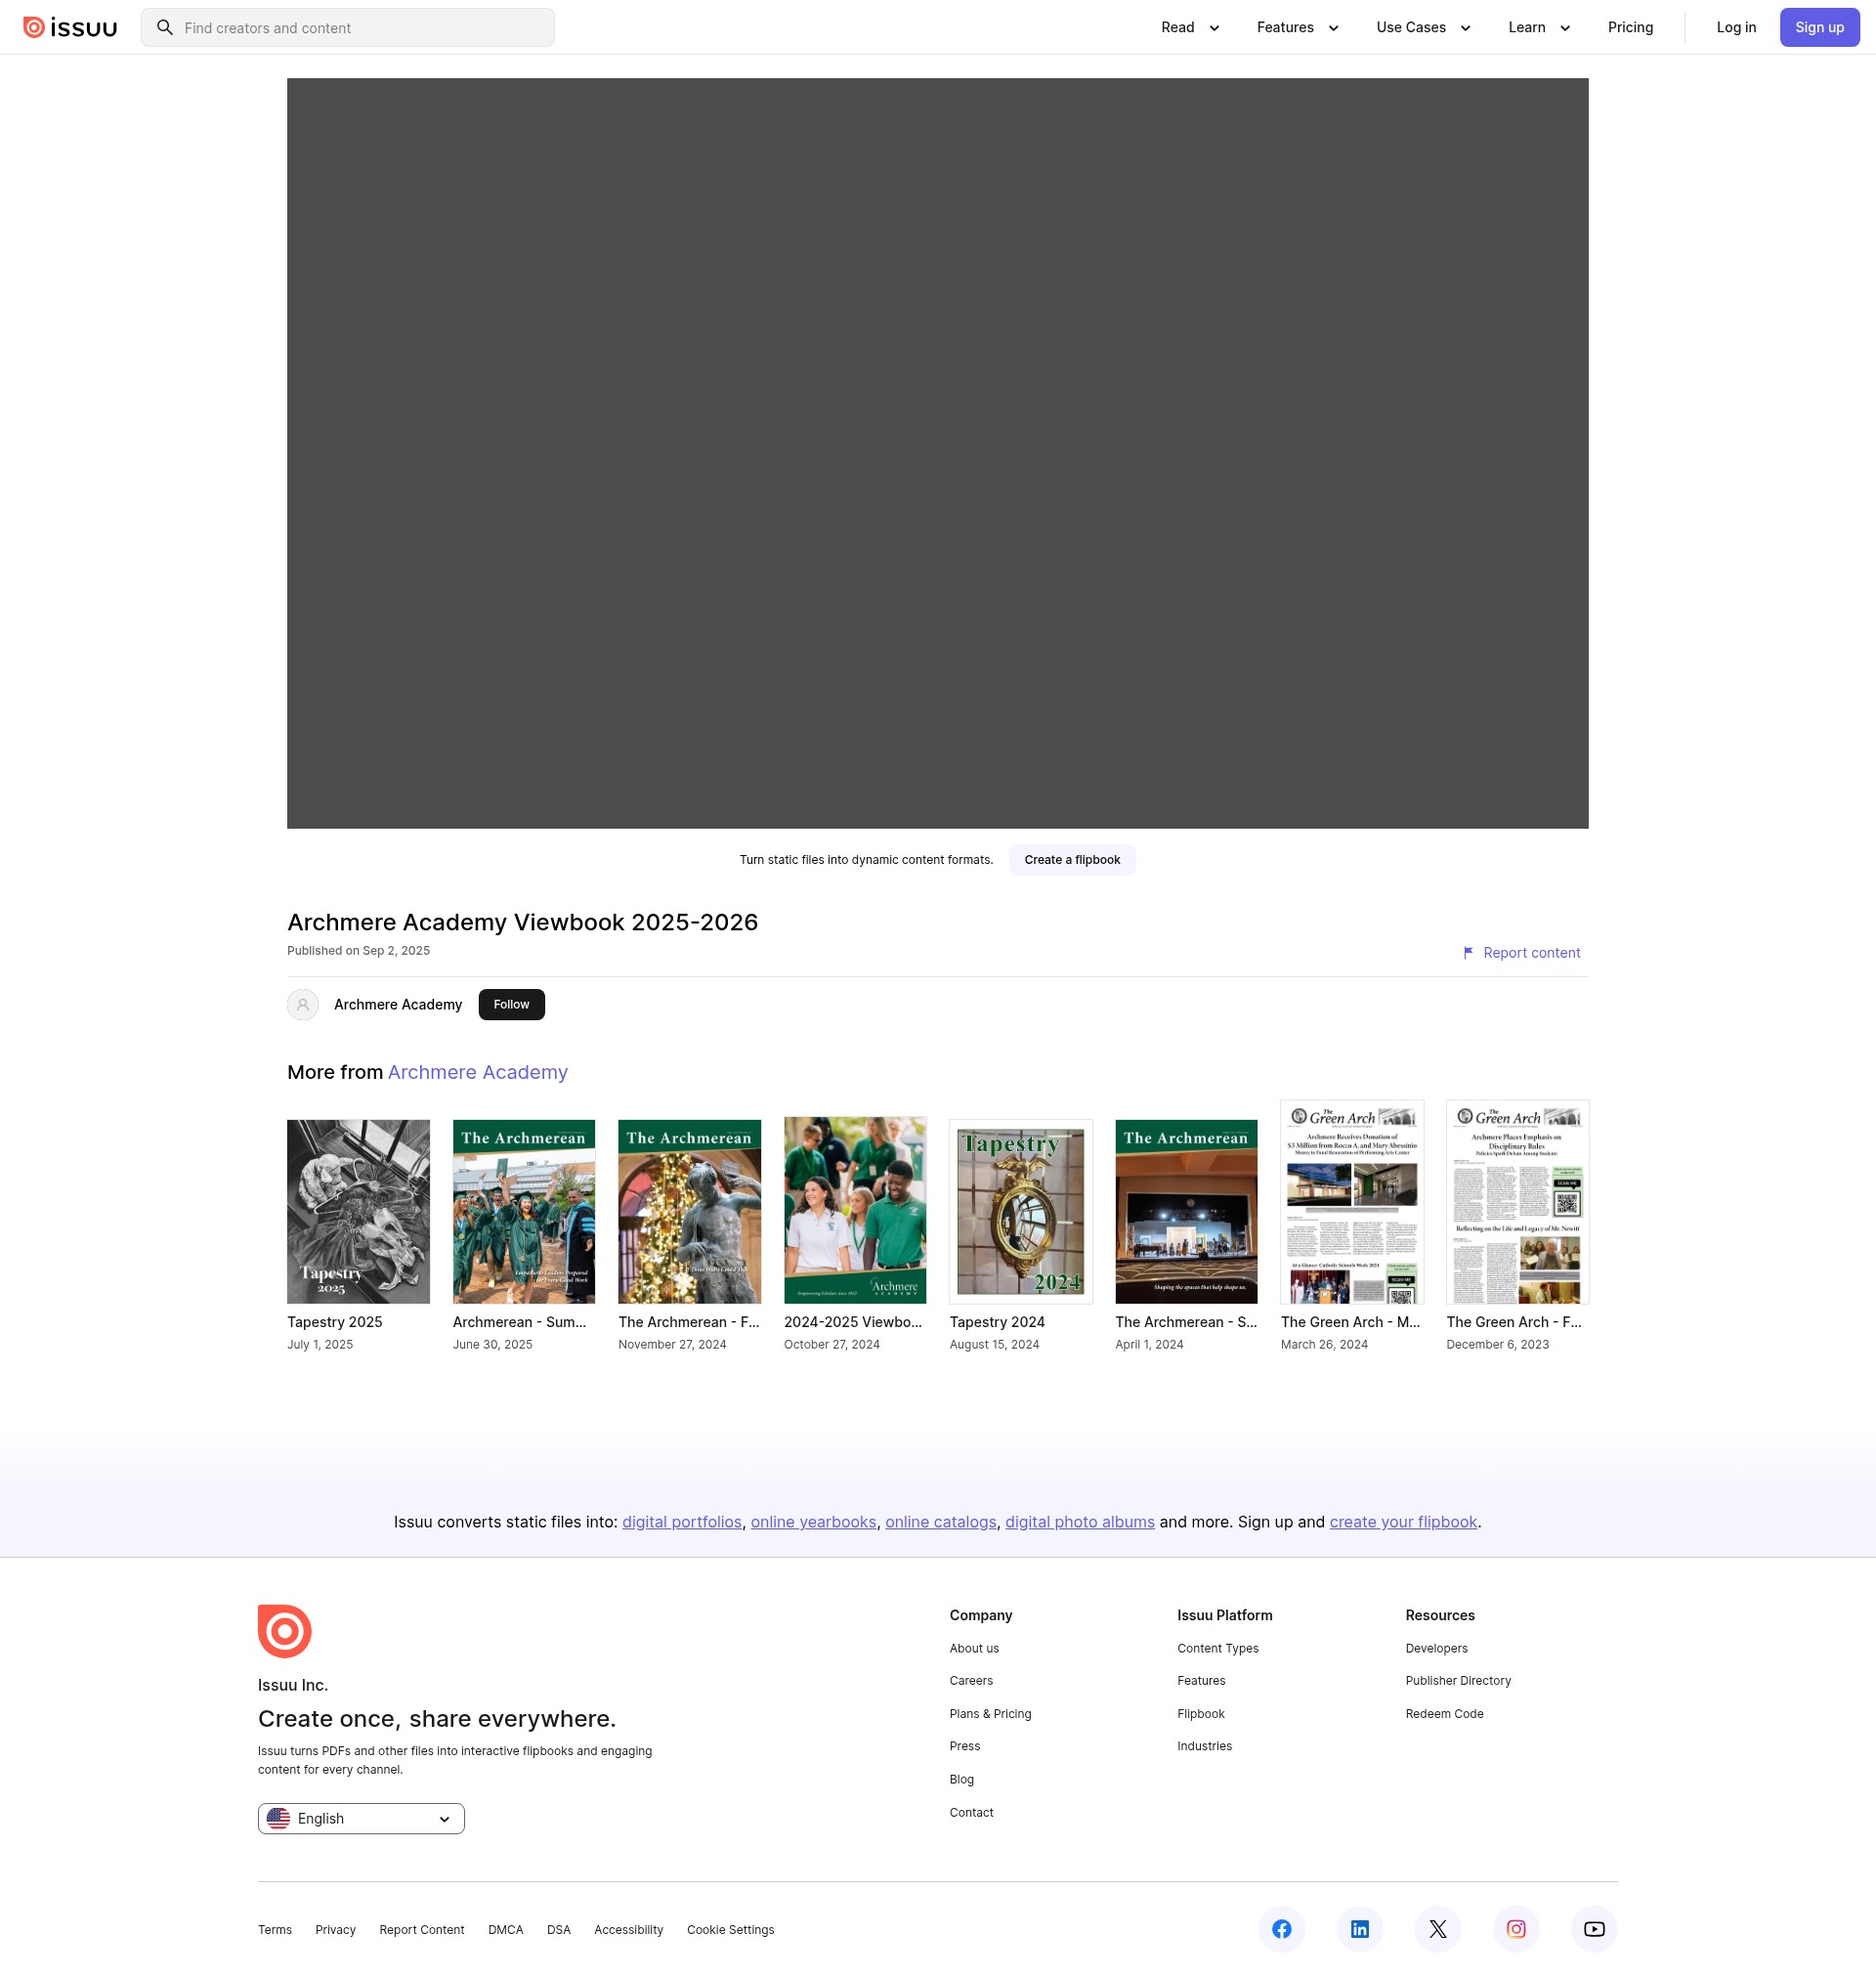The height and width of the screenshot is (1976, 1876).
Task: Open Careers footer link
Action: [x=971, y=1681]
